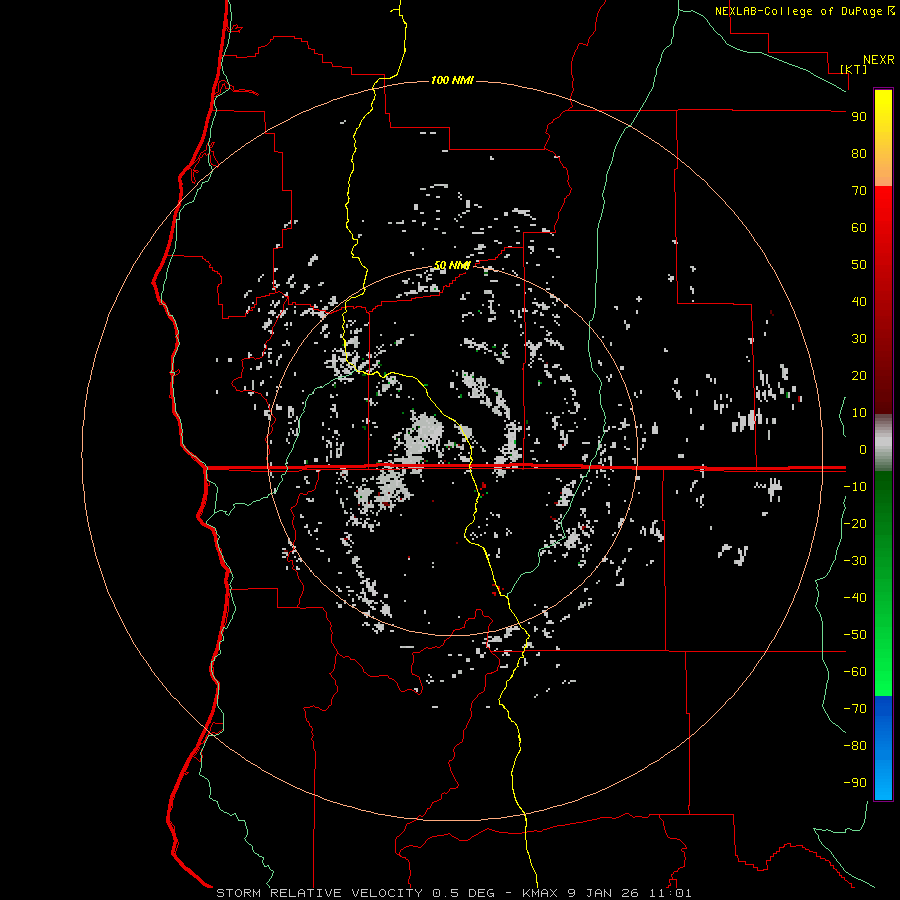Screen dimensions: 900x900
Task: Click the 50 value on the velocity scale
Action: (859, 265)
